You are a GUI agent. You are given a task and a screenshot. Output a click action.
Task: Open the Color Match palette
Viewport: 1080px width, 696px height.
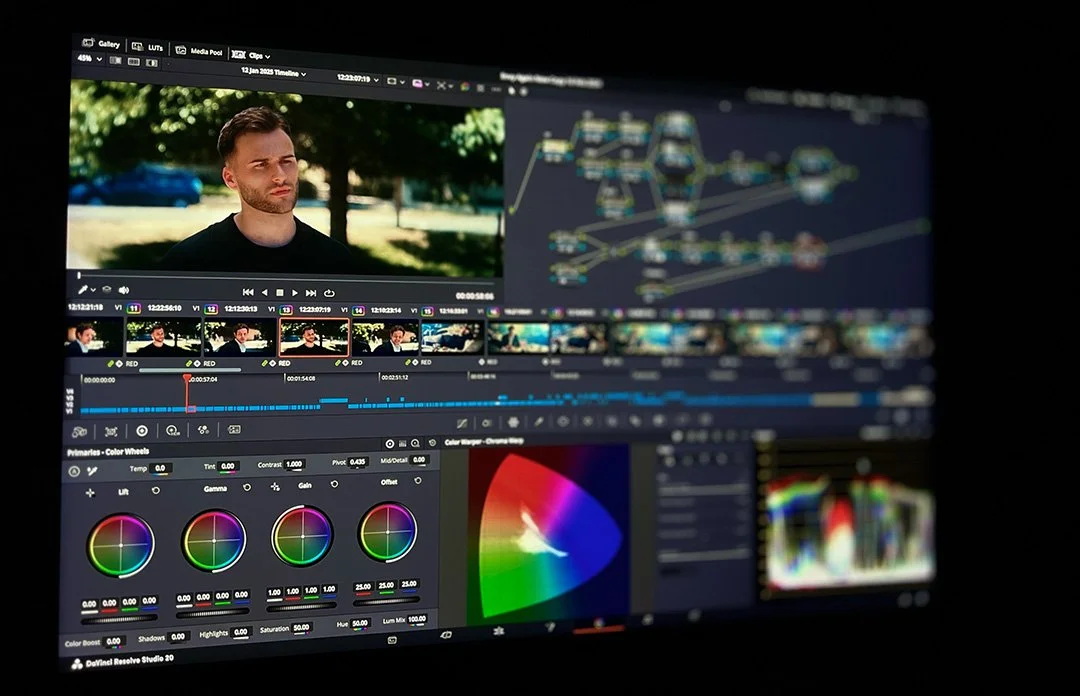(111, 431)
